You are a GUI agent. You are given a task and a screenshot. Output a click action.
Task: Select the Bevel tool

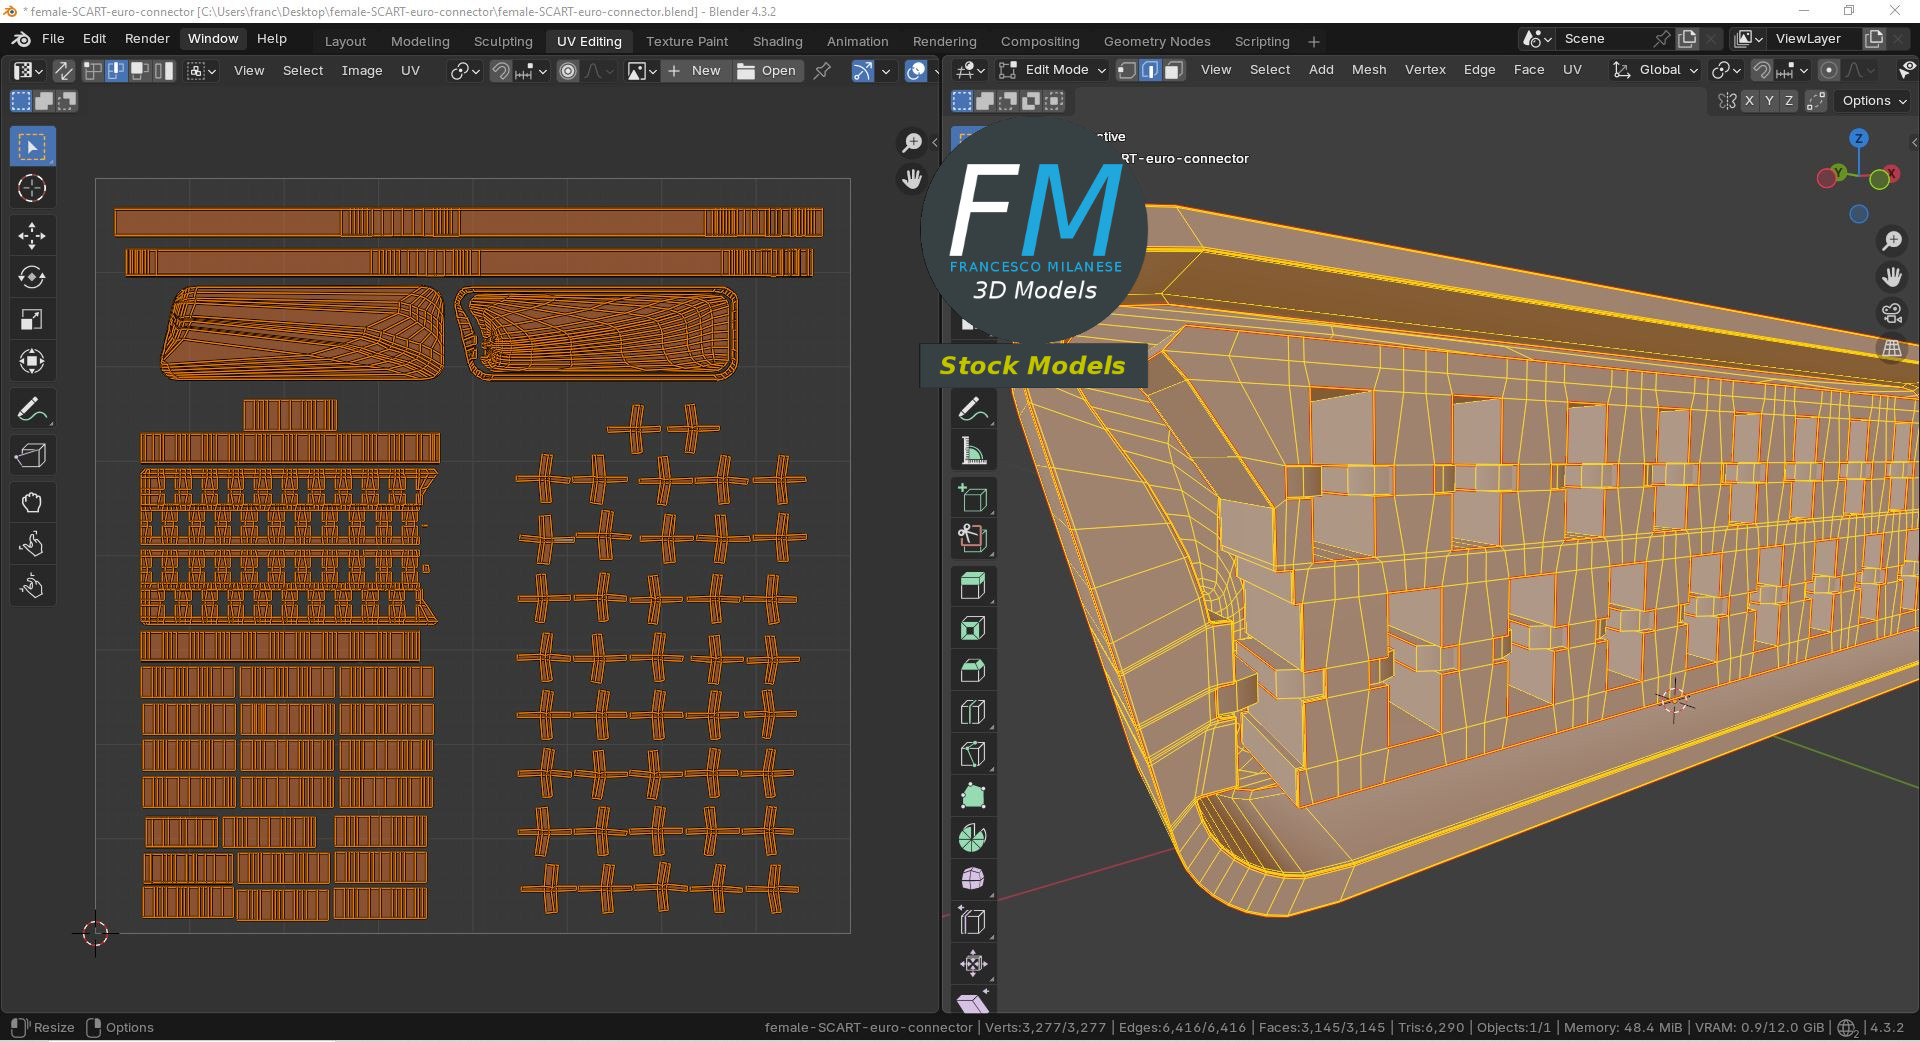point(973,670)
